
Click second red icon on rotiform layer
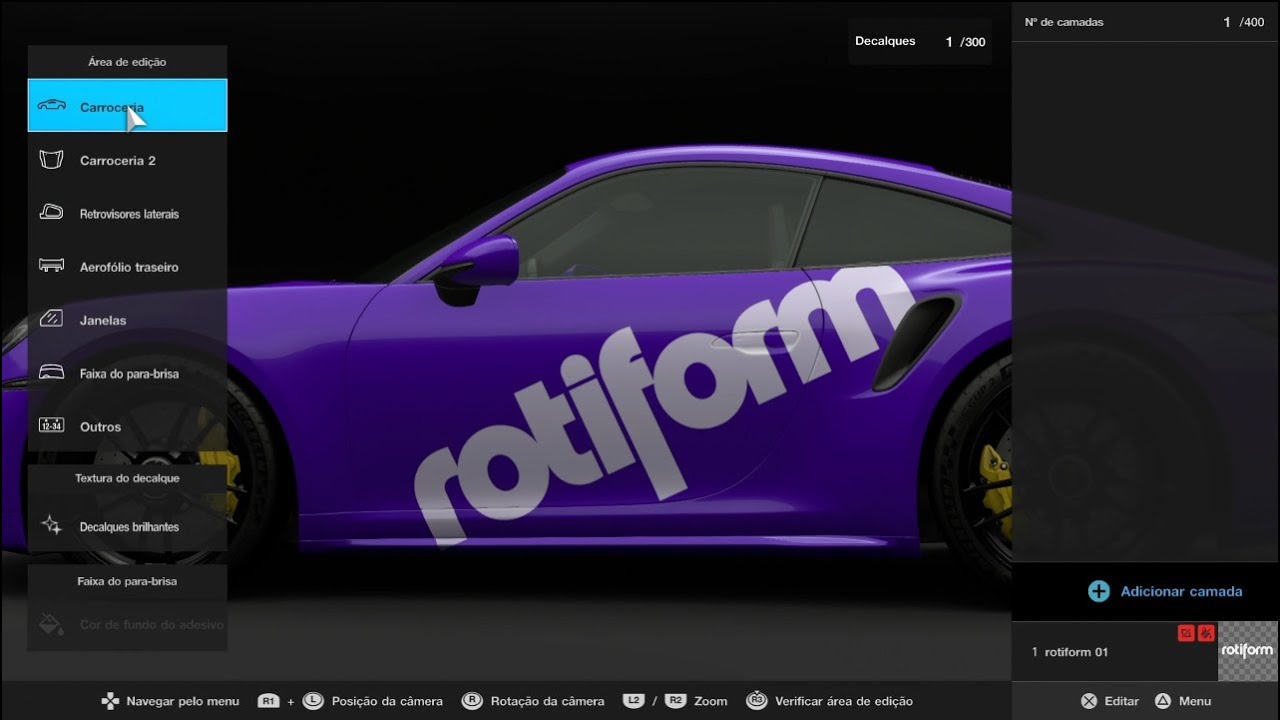click(1206, 633)
